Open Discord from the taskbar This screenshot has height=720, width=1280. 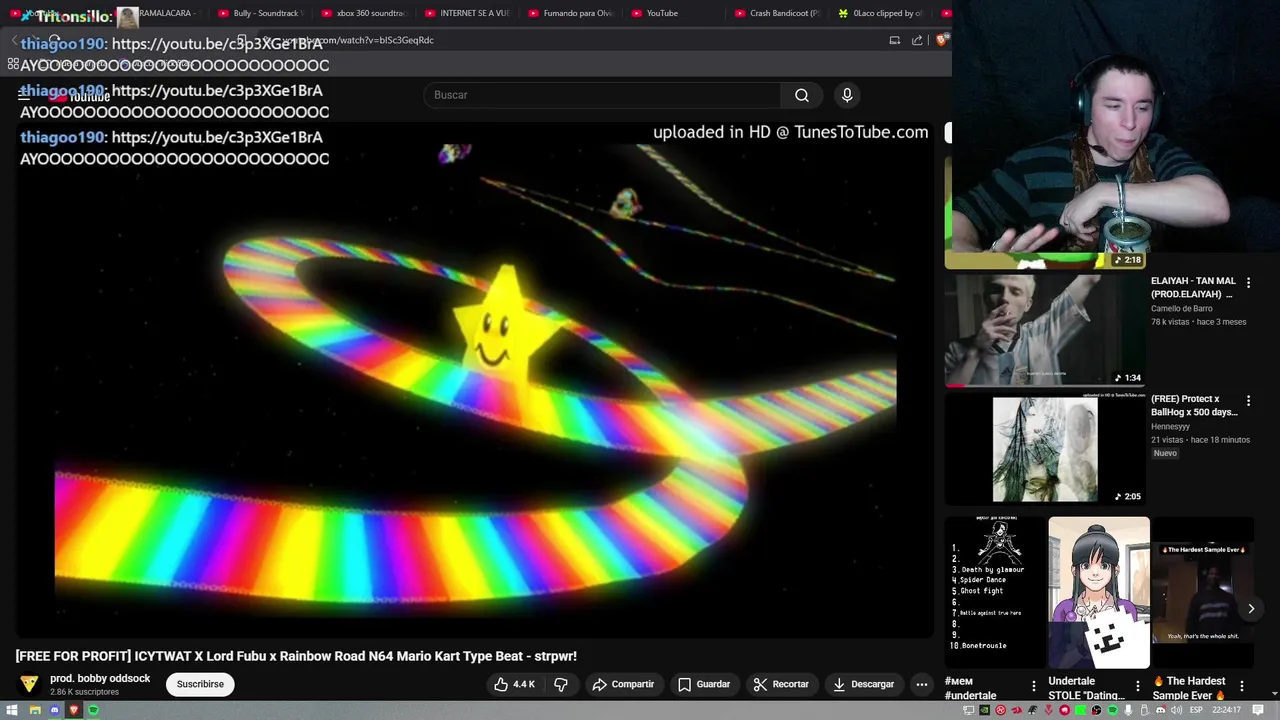pos(54,710)
